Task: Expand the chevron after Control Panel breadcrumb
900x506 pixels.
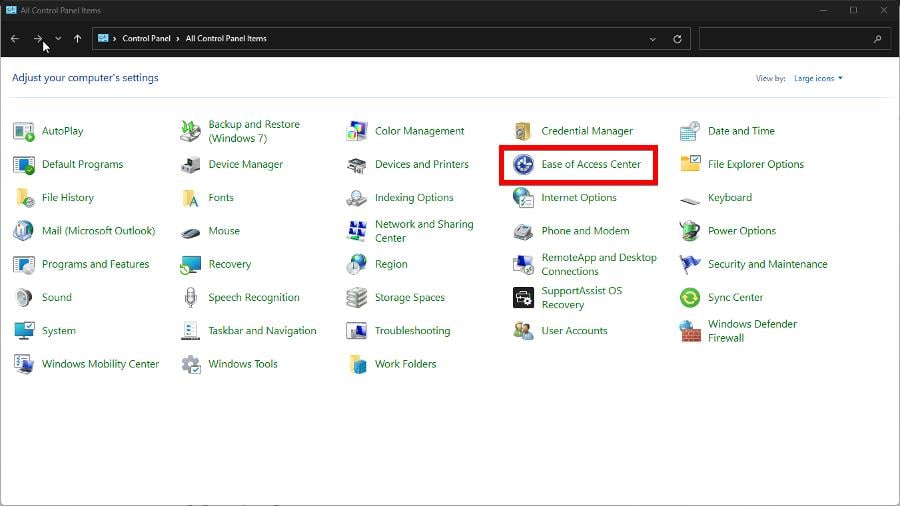Action: pyautogui.click(x=178, y=38)
